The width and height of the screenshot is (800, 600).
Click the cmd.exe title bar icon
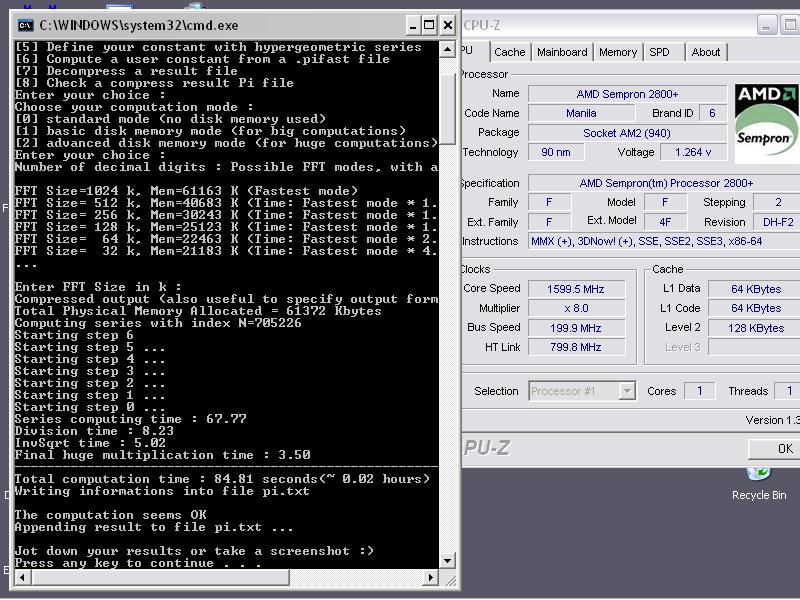pyautogui.click(x=25, y=25)
